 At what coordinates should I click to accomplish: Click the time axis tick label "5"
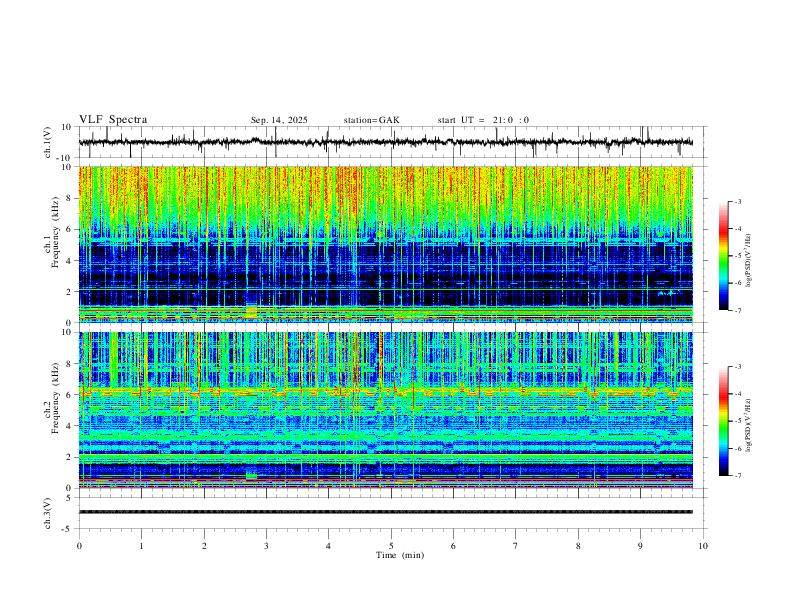pos(391,546)
